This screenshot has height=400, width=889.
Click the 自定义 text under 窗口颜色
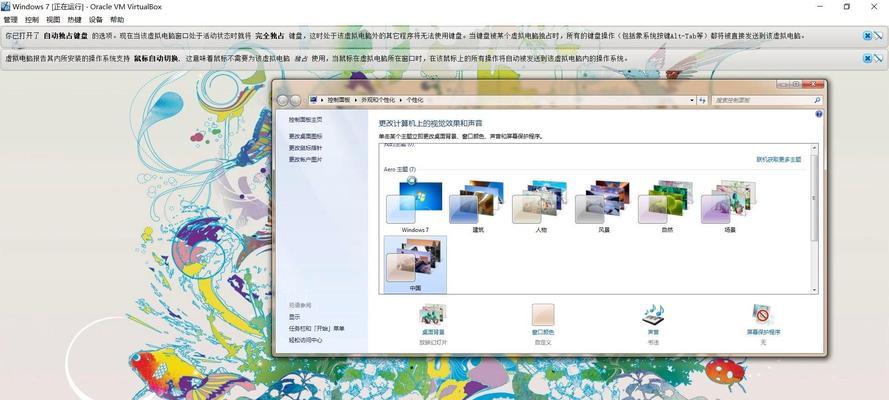[x=543, y=342]
